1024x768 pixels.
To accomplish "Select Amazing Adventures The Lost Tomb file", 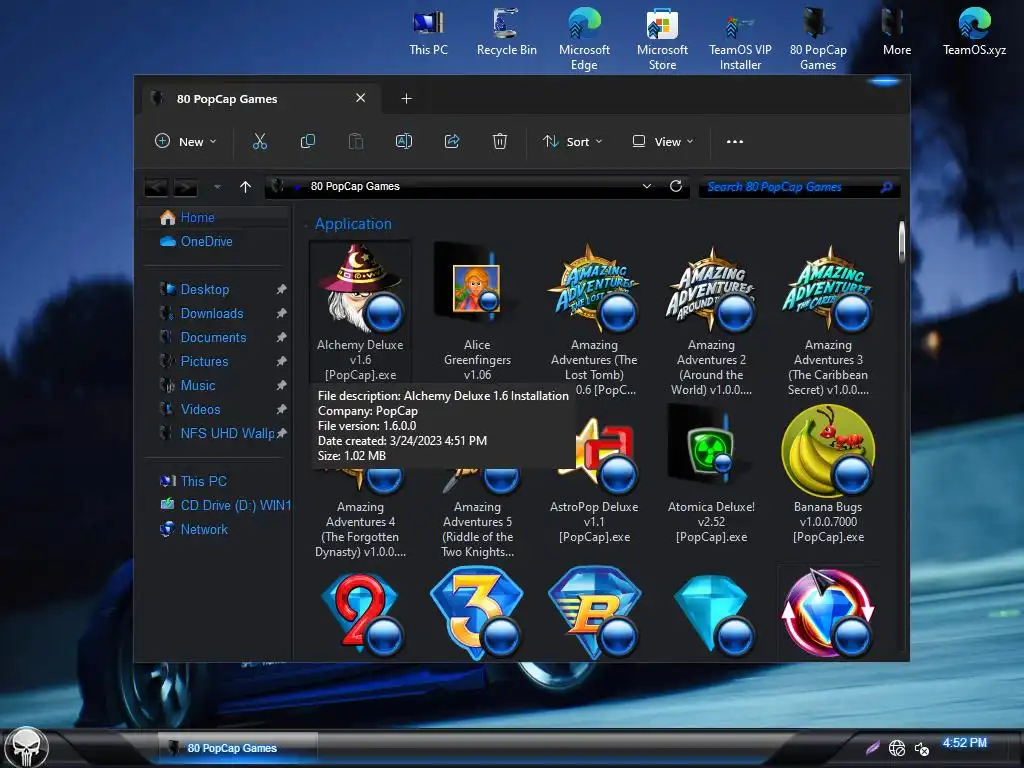I will click(594, 321).
